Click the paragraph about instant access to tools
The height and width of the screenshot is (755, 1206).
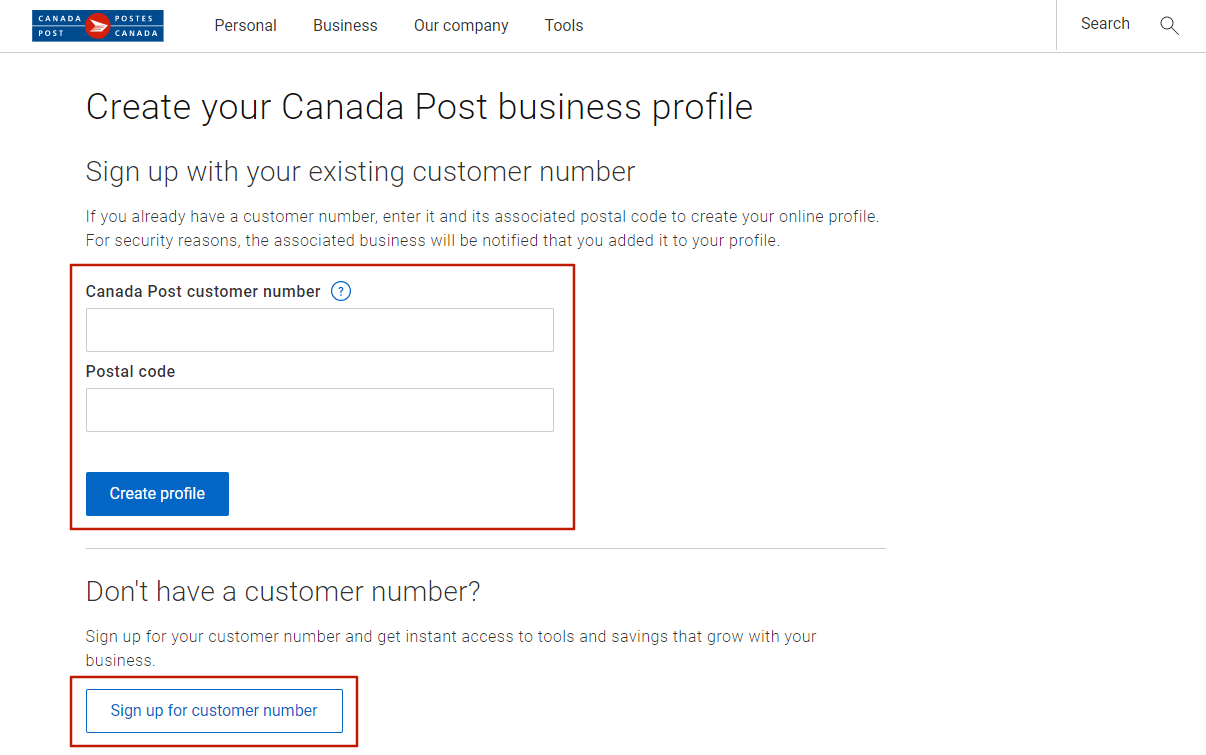[x=451, y=649]
